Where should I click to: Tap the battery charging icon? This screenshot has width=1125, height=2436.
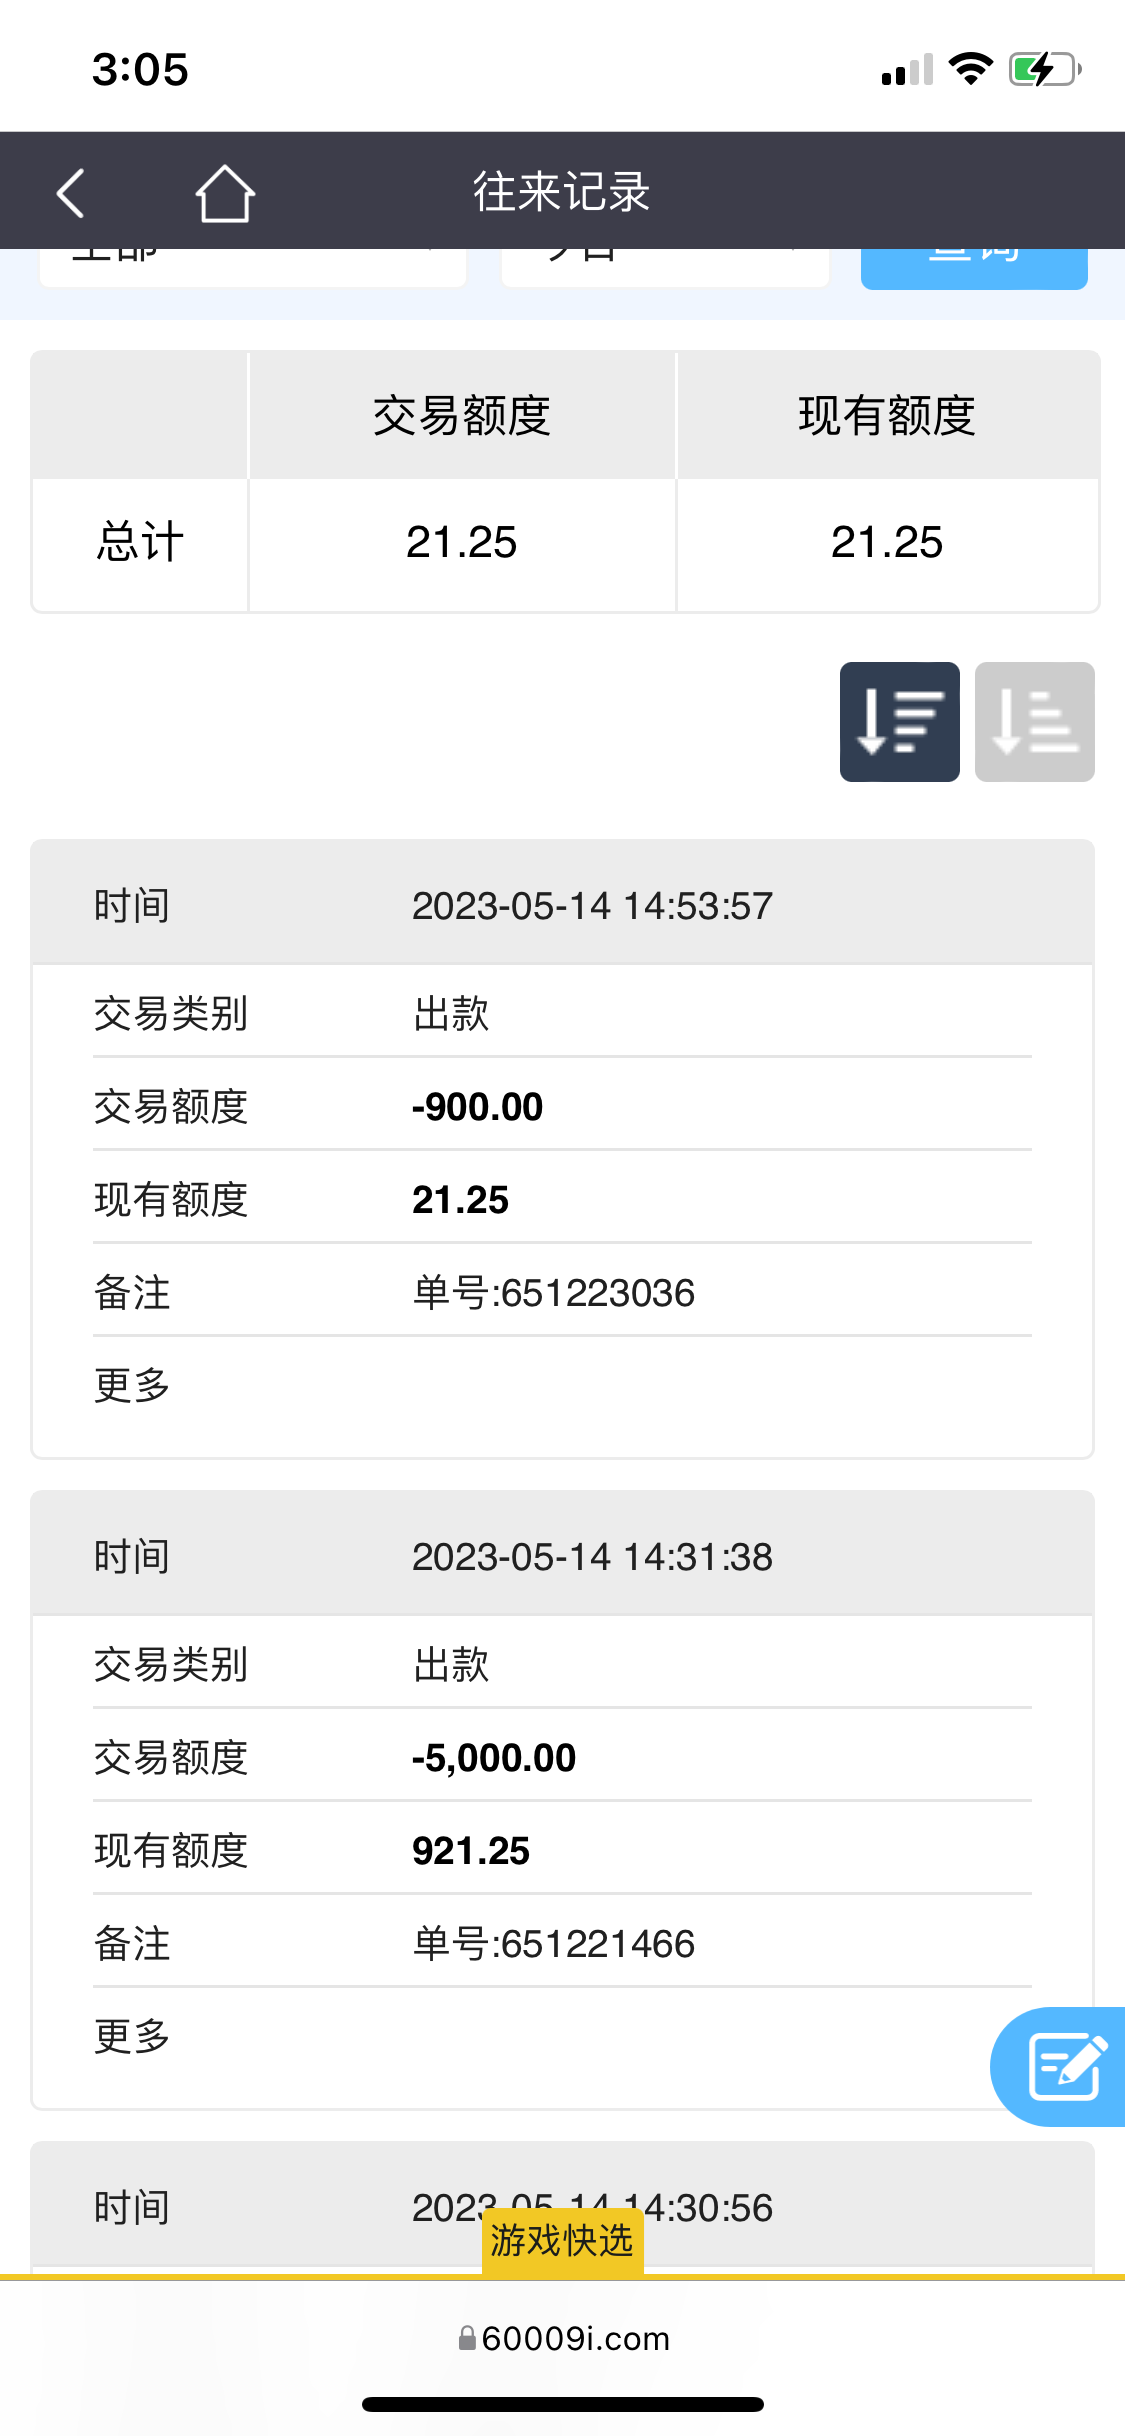coord(1044,69)
